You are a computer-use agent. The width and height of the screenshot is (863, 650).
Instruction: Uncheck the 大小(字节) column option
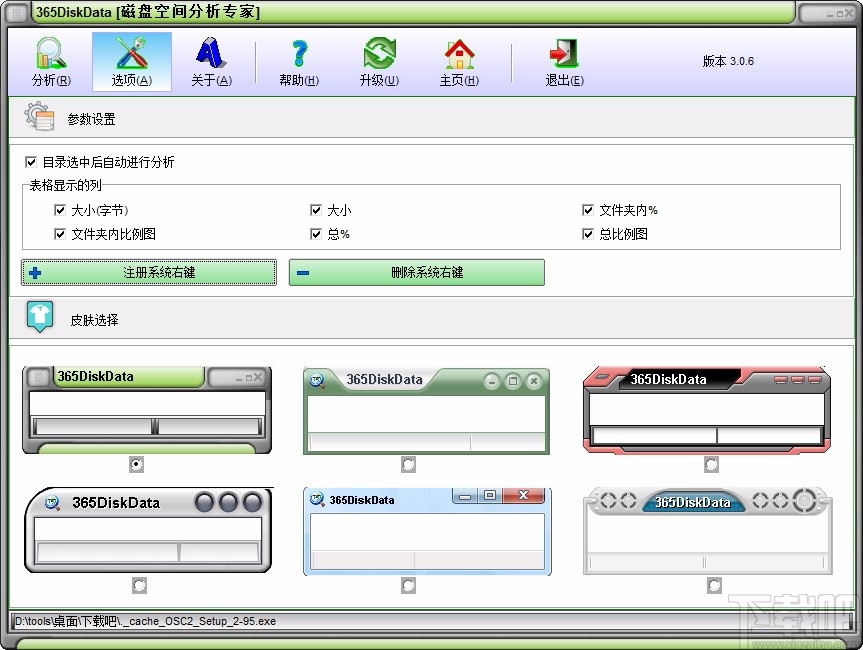coord(59,210)
